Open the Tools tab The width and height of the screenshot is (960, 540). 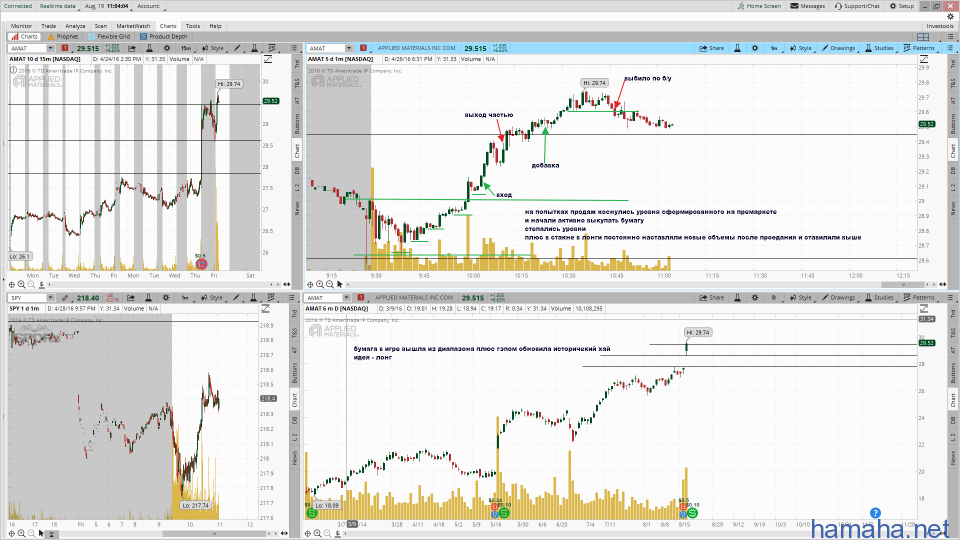tap(193, 26)
